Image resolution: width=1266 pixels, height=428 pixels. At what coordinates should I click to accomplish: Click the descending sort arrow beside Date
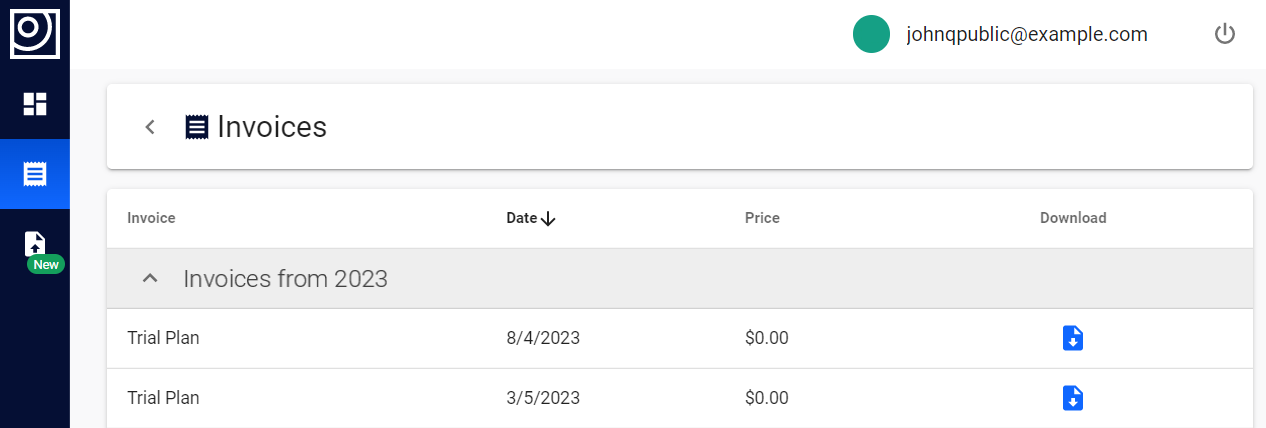[547, 219]
